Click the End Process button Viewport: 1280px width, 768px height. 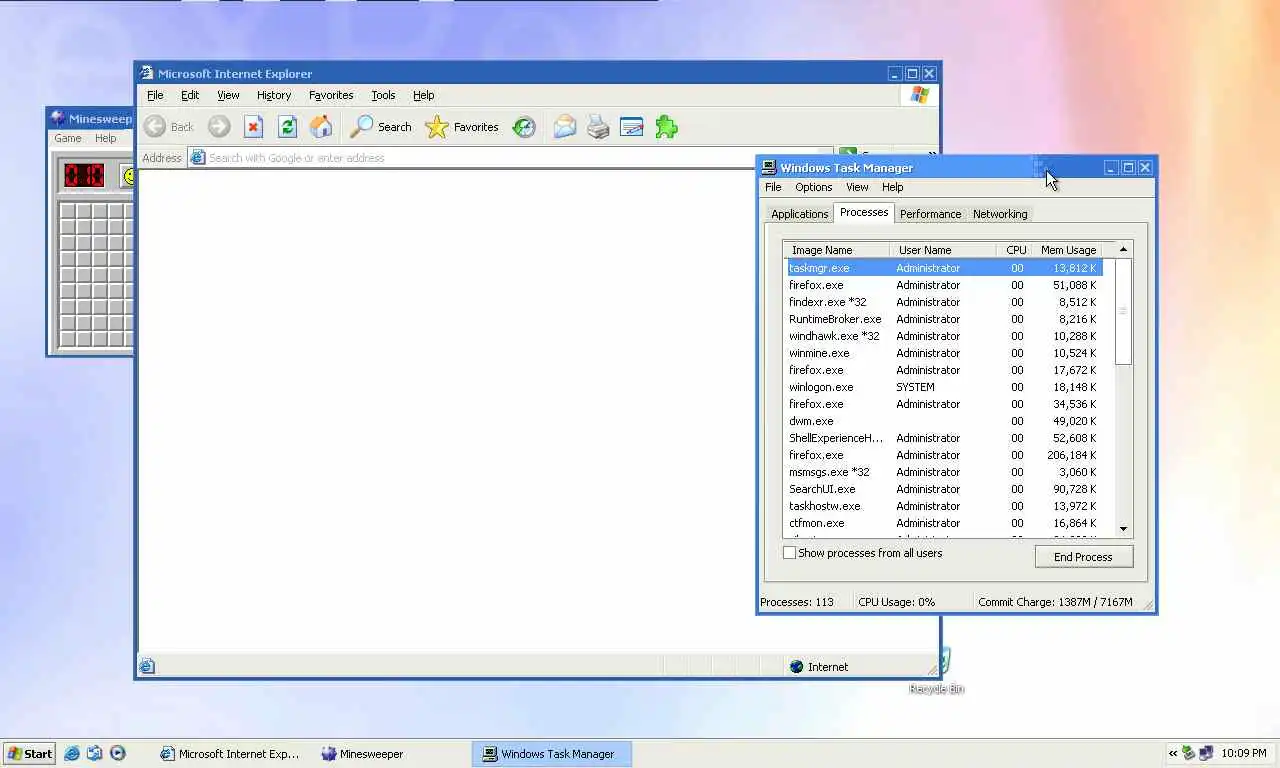tap(1084, 557)
